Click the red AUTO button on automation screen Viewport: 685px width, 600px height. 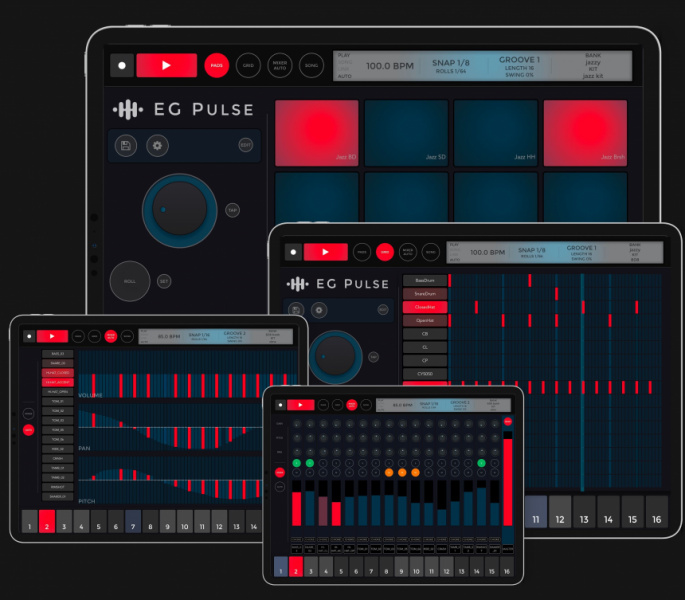(x=28, y=430)
